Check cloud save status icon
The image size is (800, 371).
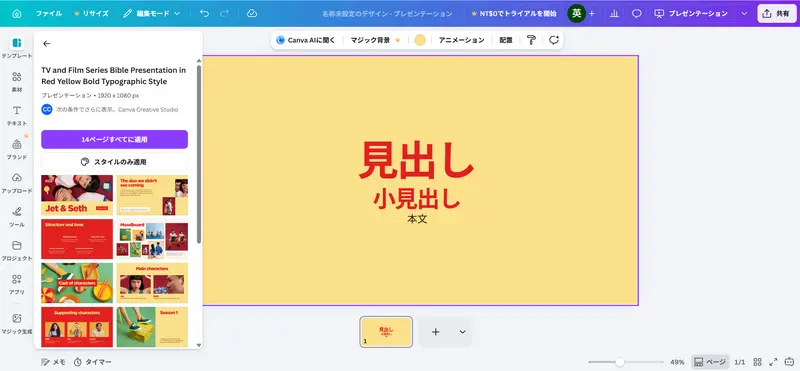(x=252, y=14)
